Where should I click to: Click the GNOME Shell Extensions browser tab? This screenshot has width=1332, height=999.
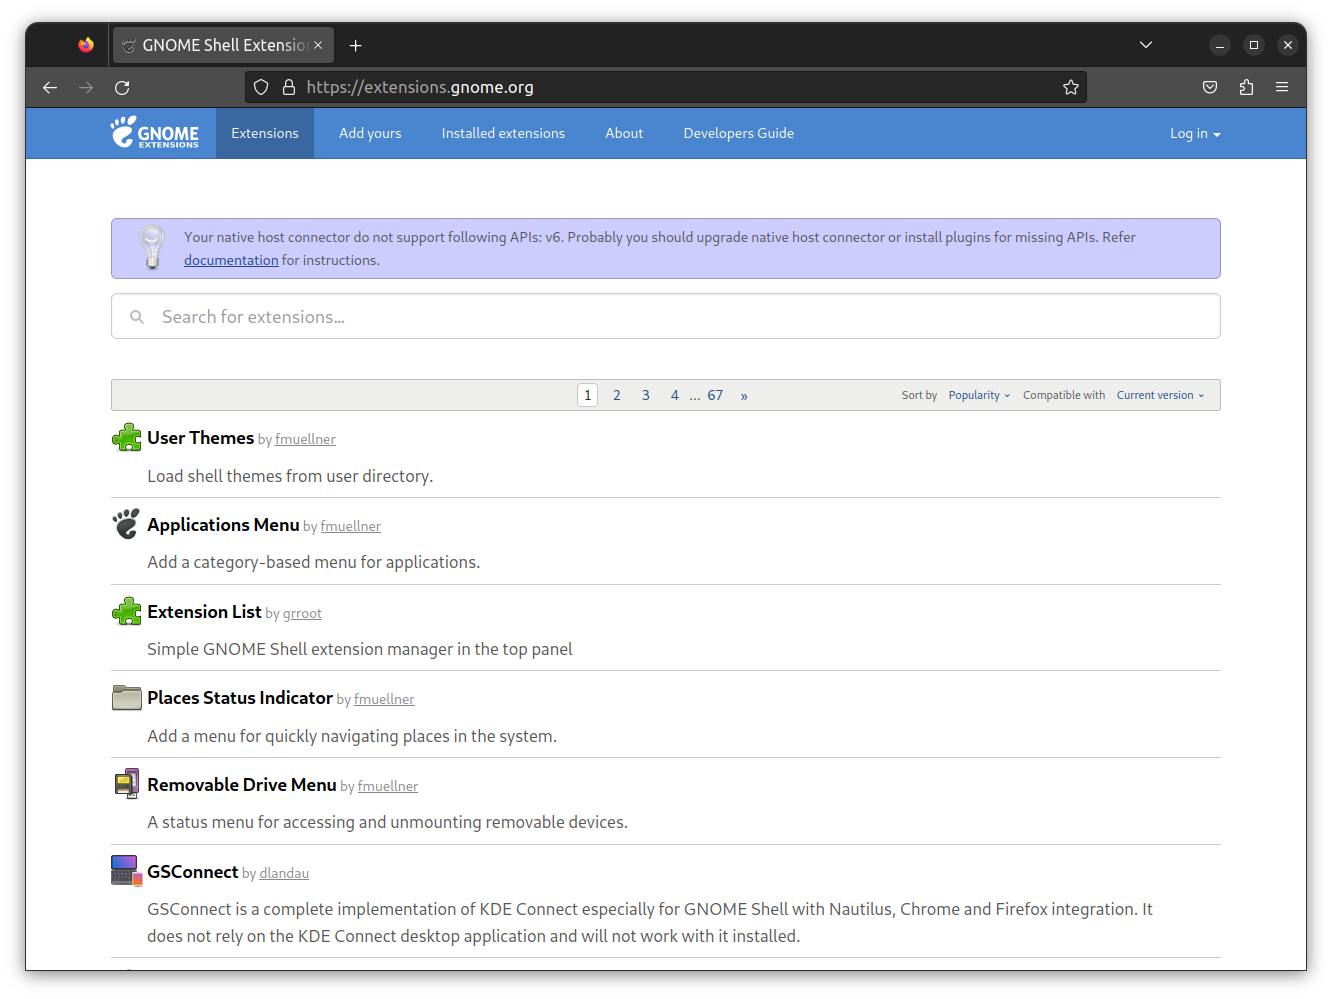point(223,45)
